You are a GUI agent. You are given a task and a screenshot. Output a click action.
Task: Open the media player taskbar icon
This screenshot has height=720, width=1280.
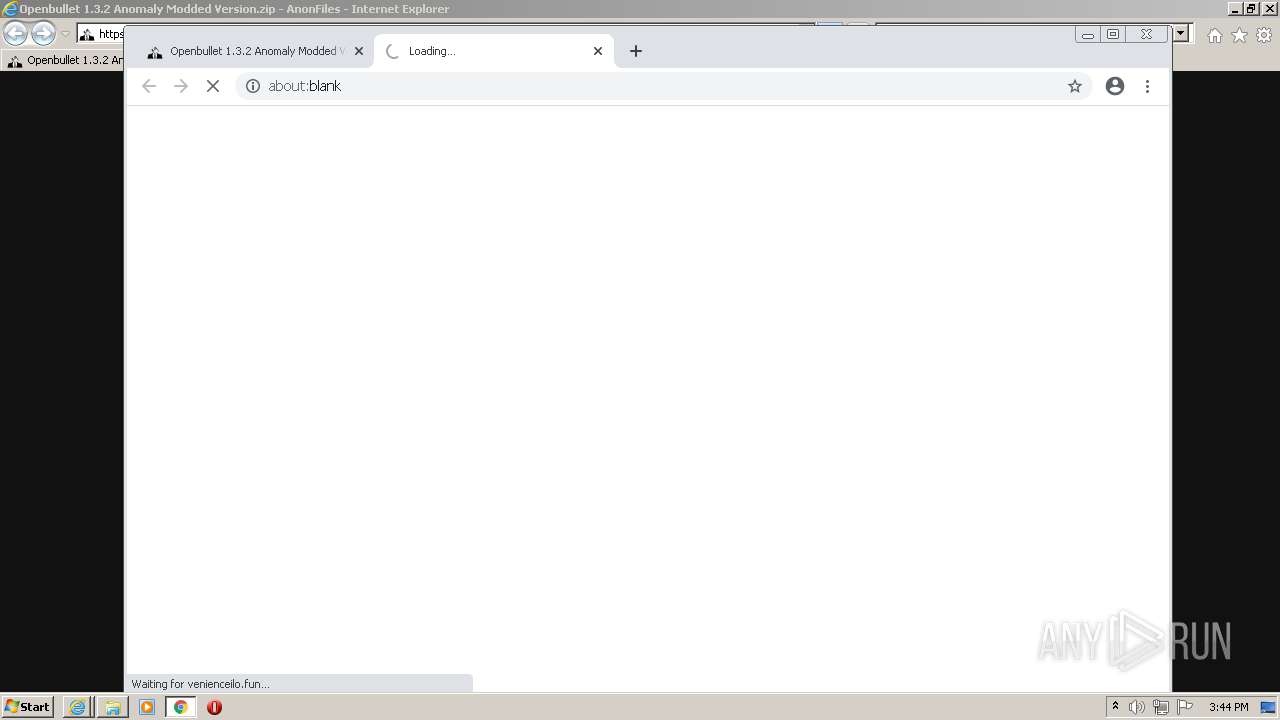pos(147,707)
